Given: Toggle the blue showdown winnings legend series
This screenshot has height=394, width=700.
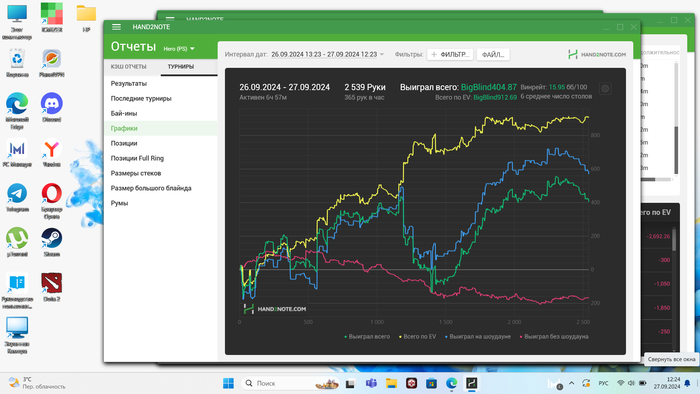Looking at the screenshot, I should point(478,336).
